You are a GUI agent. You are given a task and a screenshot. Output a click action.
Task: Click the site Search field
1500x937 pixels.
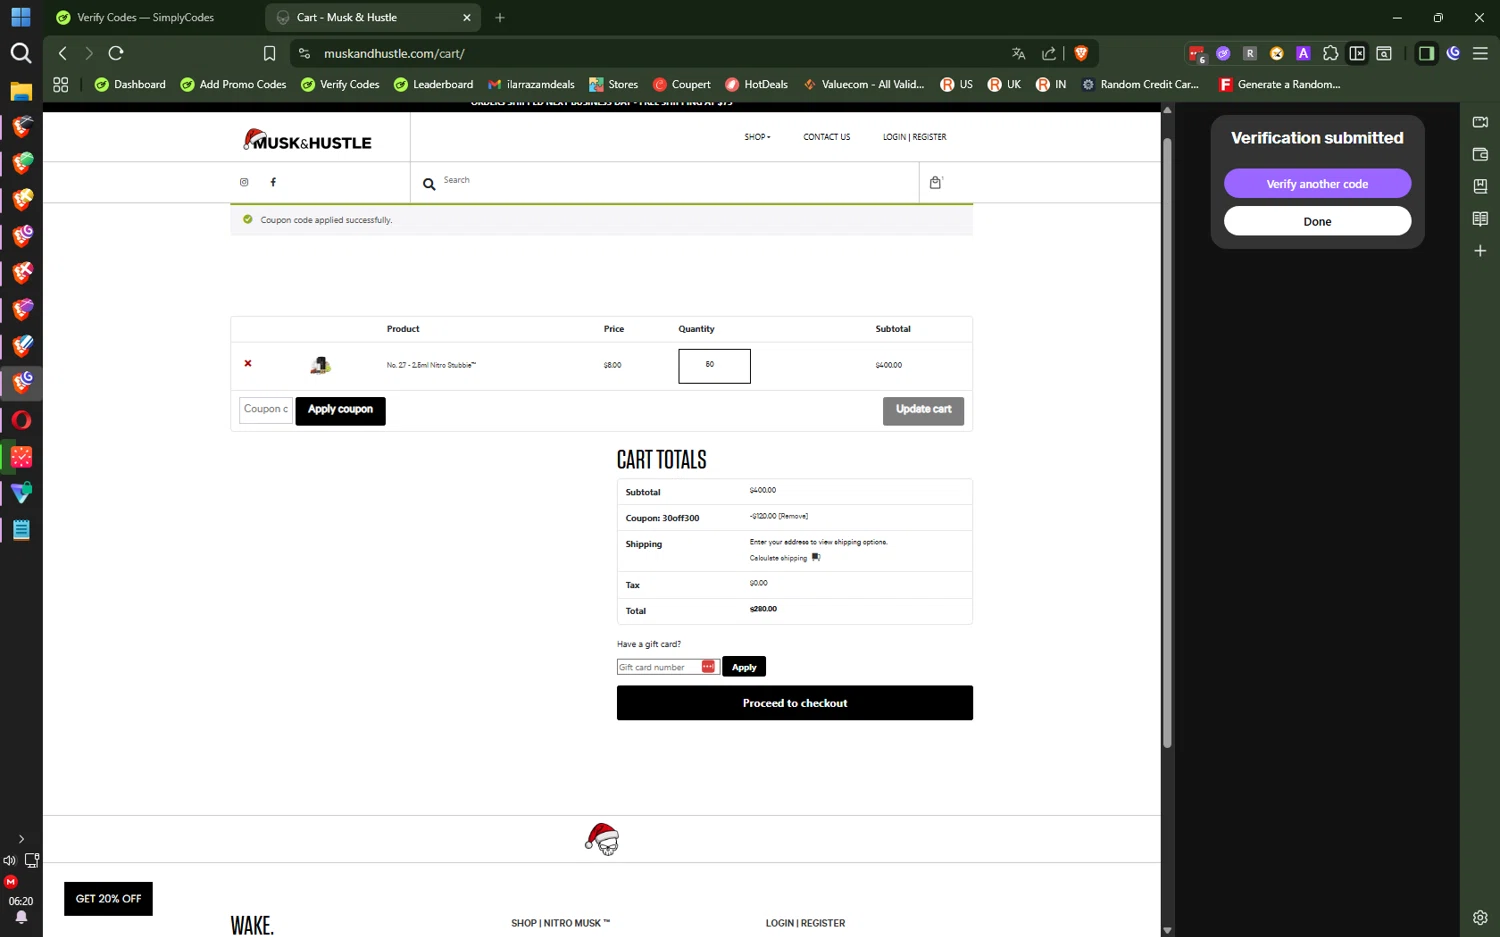click(665, 181)
